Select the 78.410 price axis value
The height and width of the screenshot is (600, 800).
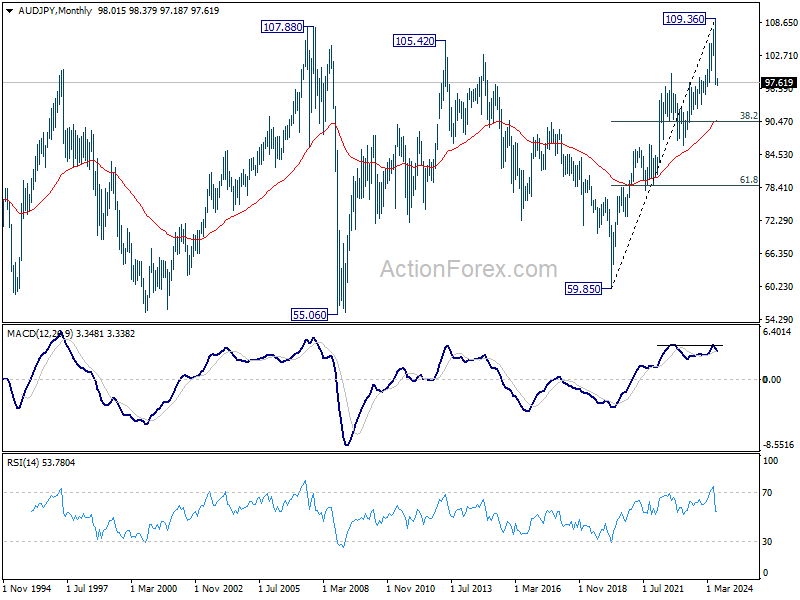tap(779, 187)
